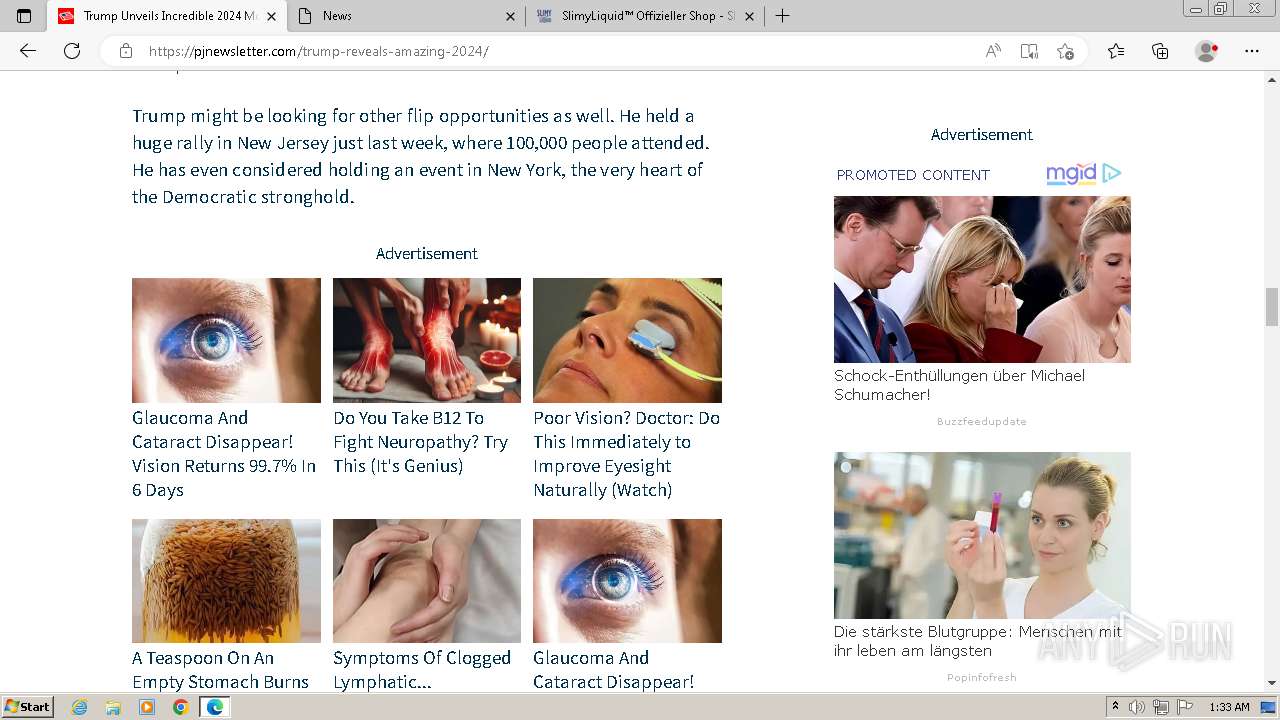The height and width of the screenshot is (720, 1280).
Task: Click the Start button
Action: point(28,707)
